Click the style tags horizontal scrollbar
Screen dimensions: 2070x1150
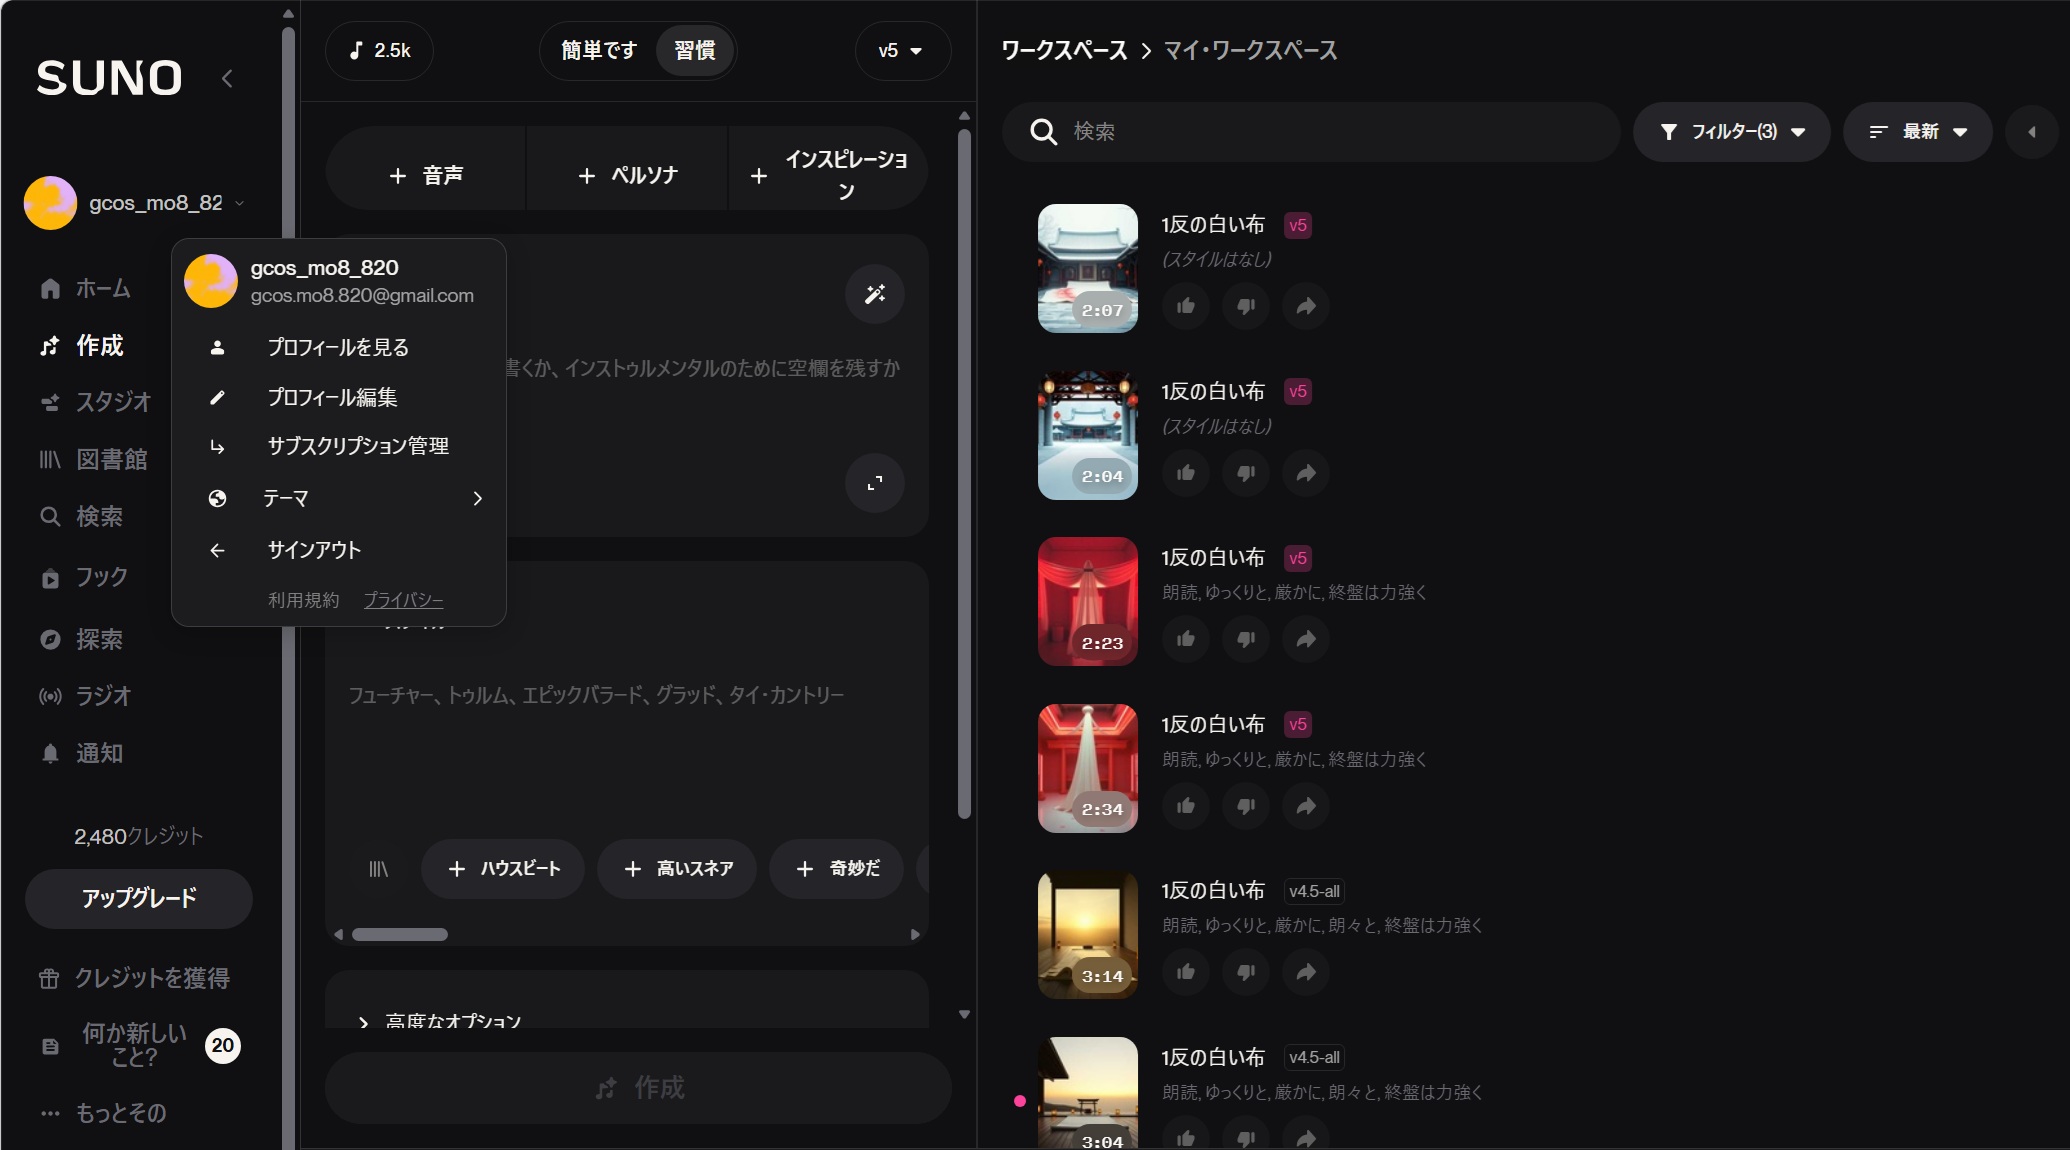[x=400, y=934]
